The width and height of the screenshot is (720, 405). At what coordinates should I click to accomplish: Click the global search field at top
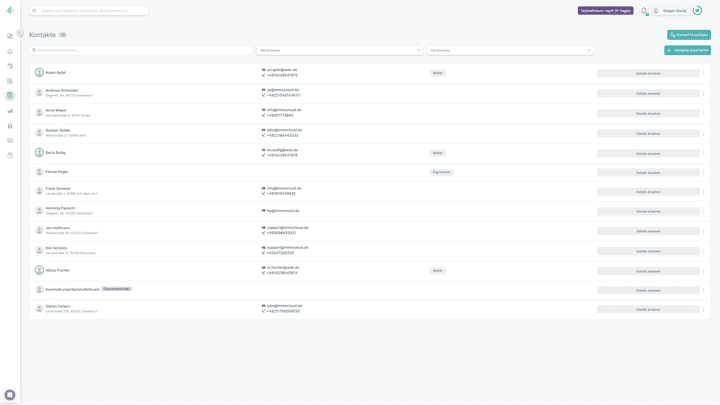coord(88,11)
